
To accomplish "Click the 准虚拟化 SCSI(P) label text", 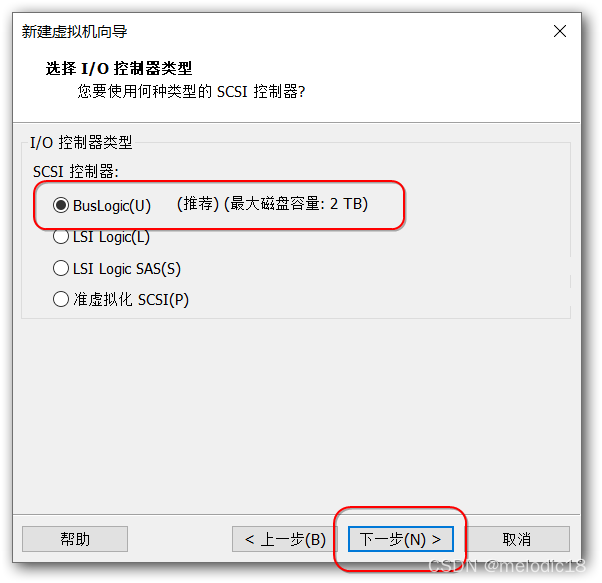I will pos(131,299).
